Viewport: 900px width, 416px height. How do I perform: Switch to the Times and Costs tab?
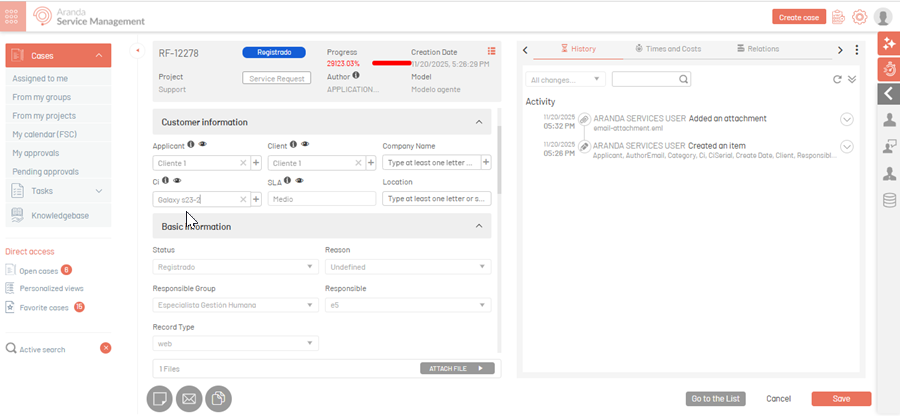(668, 48)
